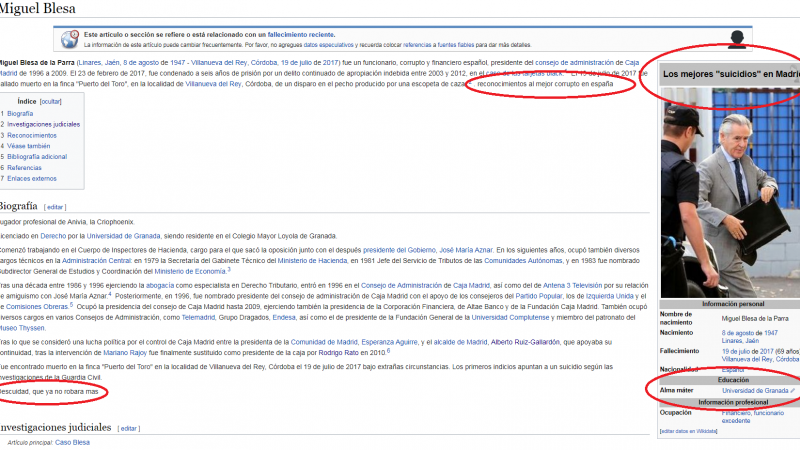Open the 'Mariano Rajoy' link

pyautogui.click(x=125, y=353)
